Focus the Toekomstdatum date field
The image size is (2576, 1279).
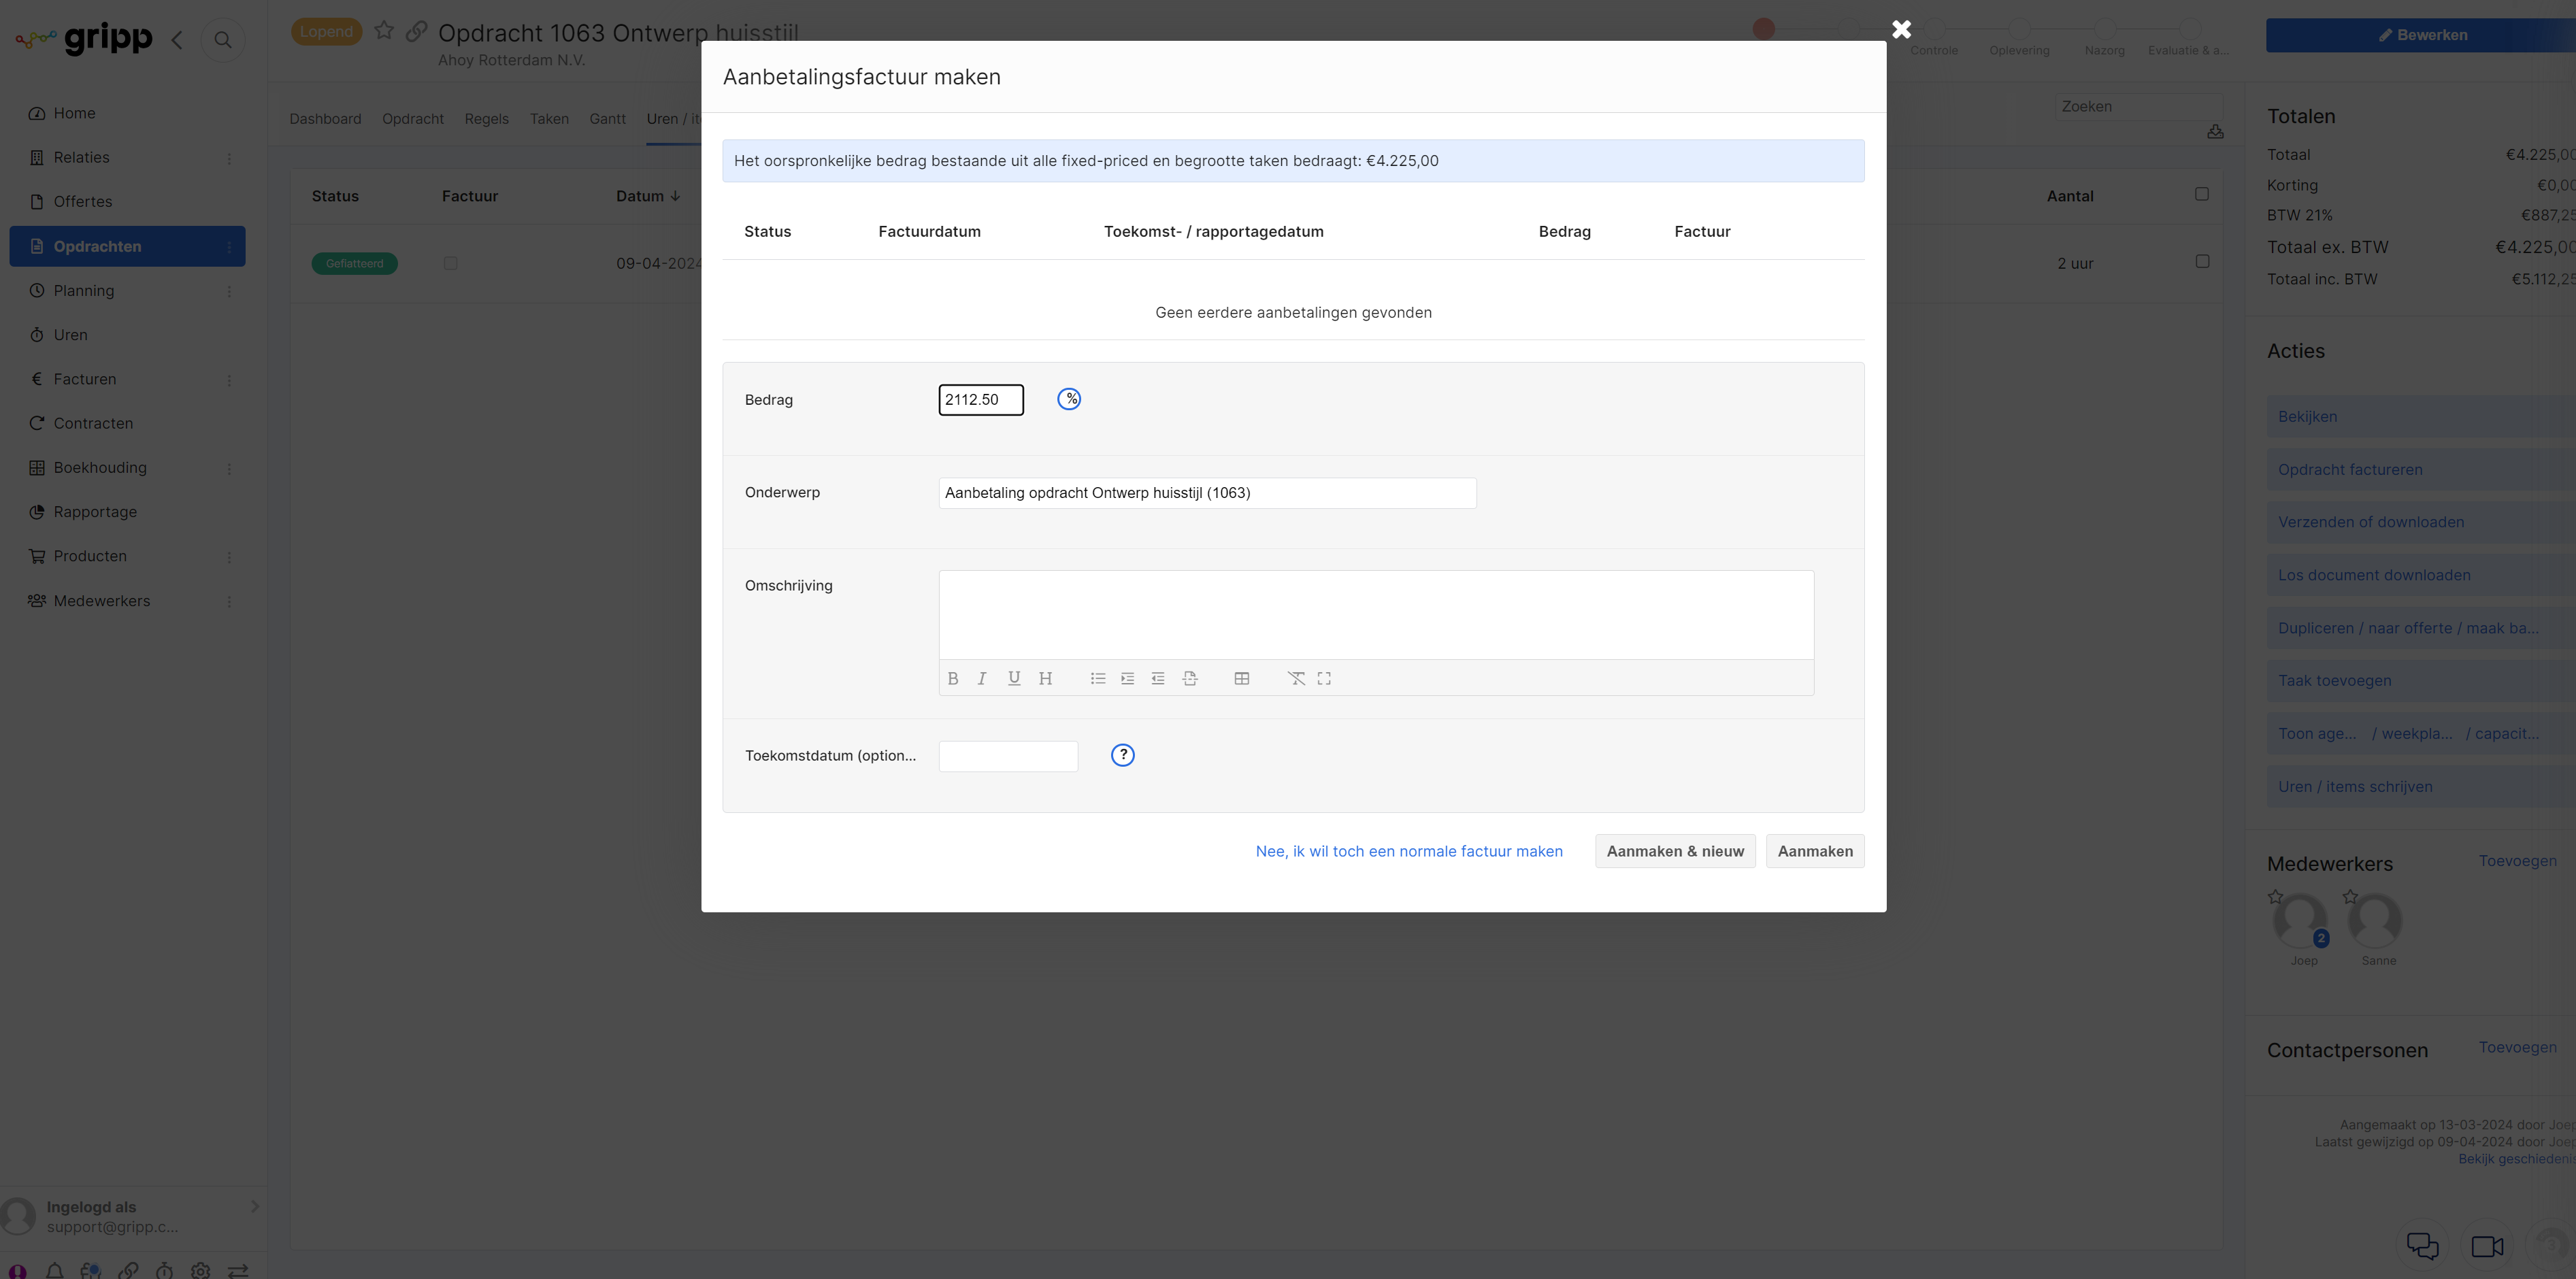click(1008, 756)
